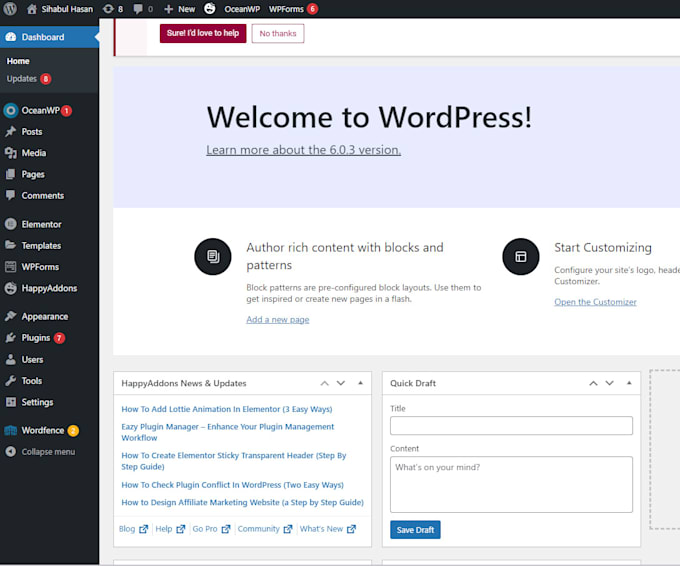680x566 pixels.
Task: Click the Collapse menu label
Action: 48,452
